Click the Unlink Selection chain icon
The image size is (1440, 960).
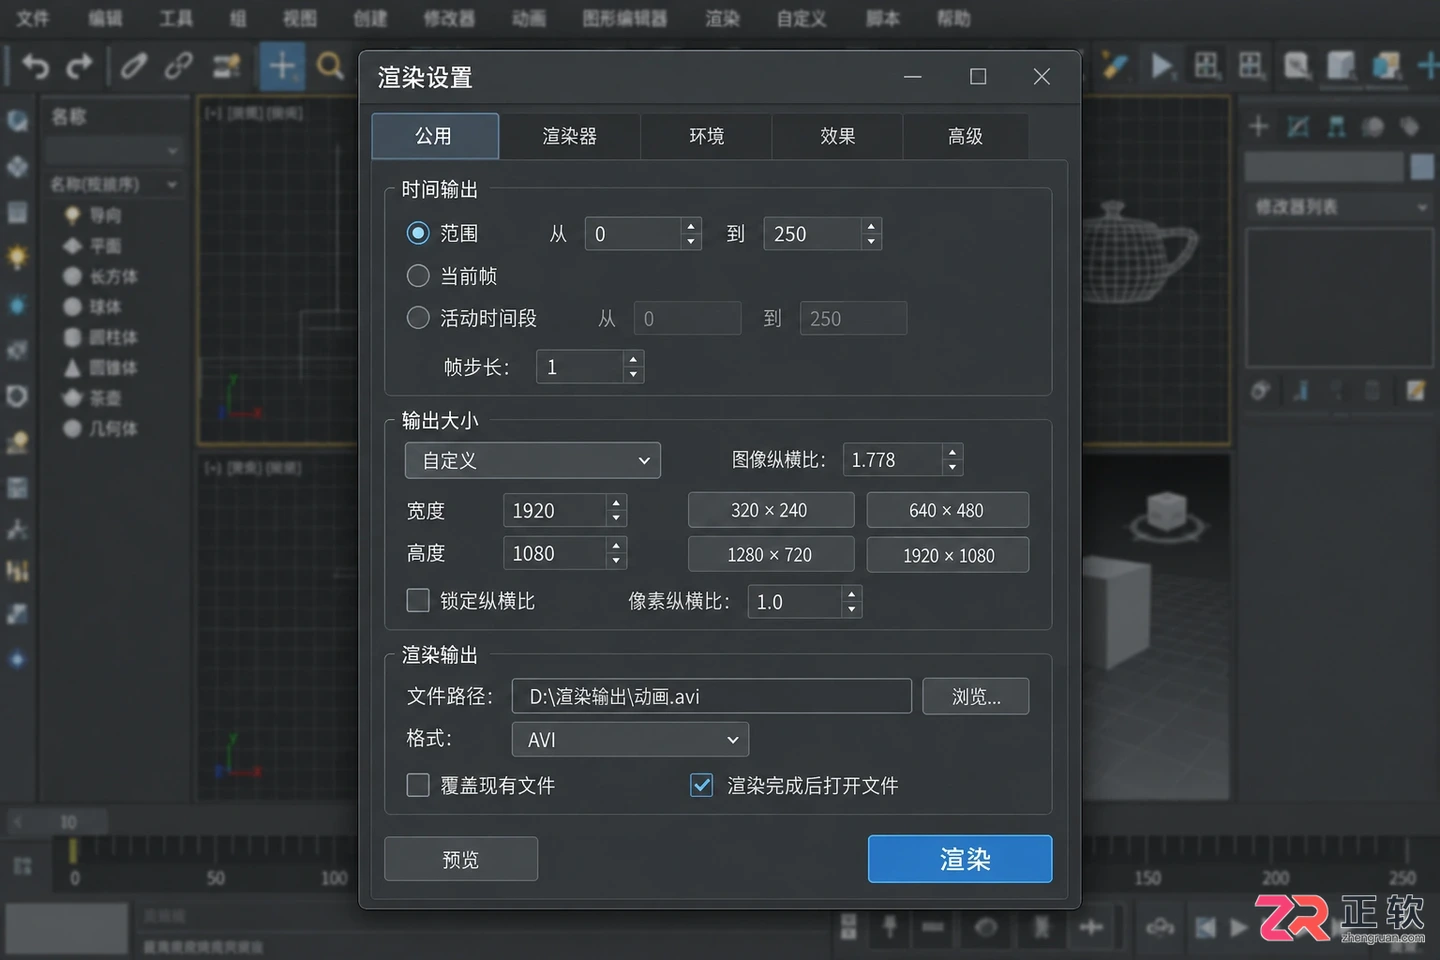point(179,67)
